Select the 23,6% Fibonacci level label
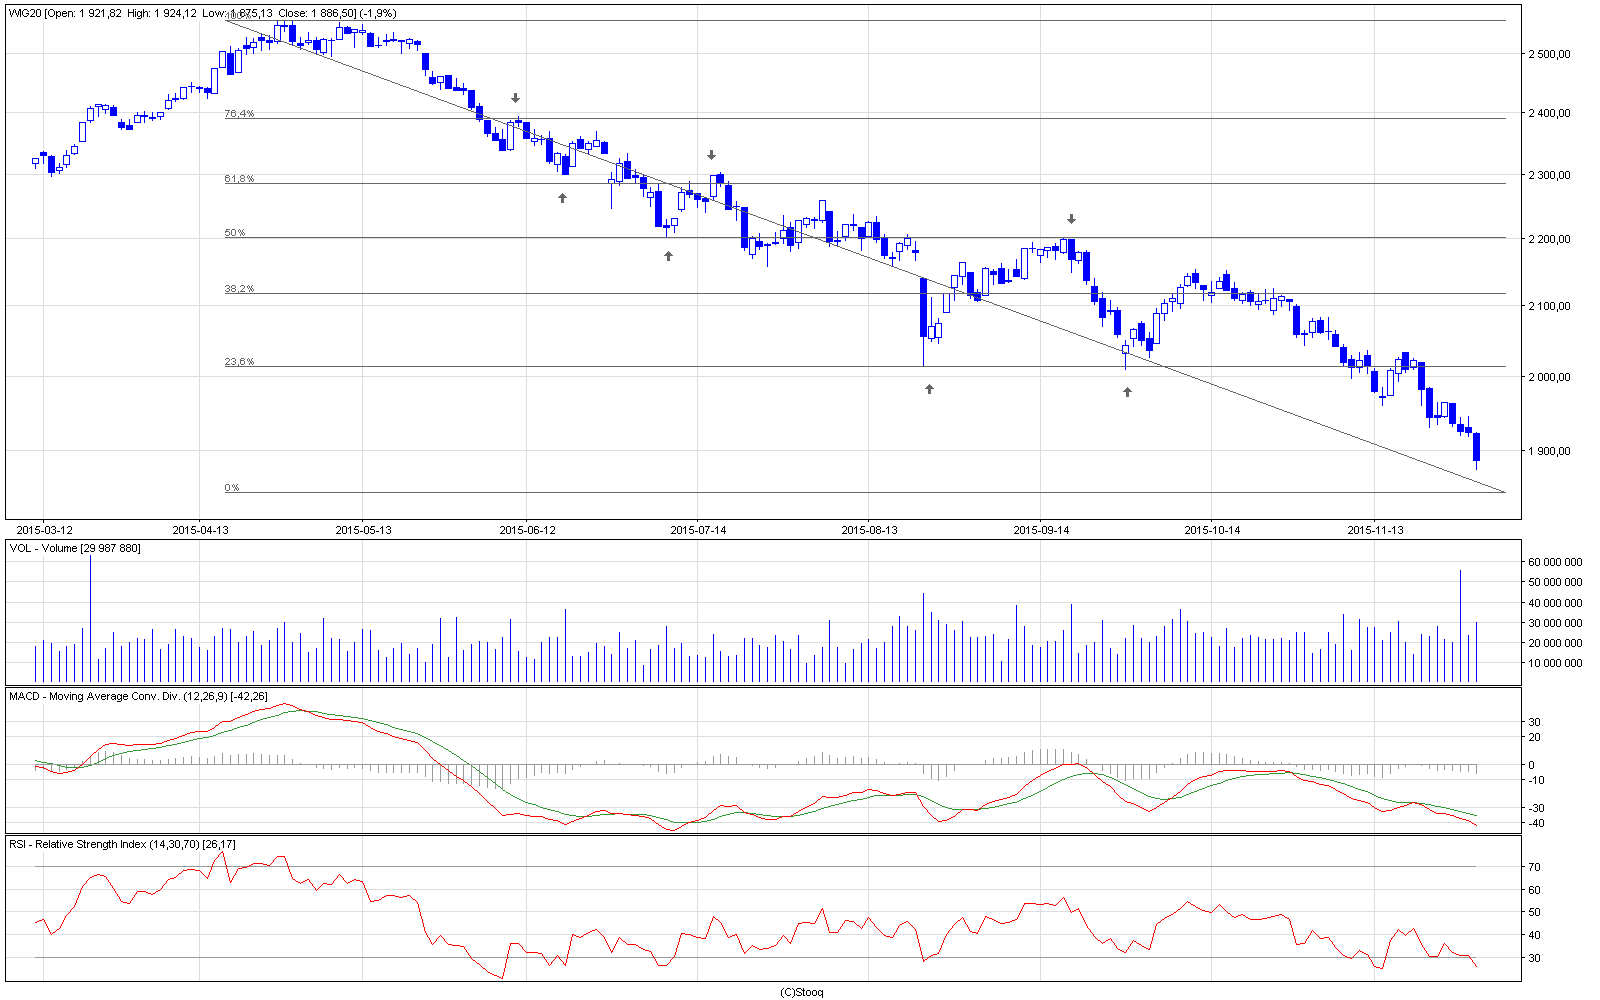This screenshot has height=1000, width=1600. pyautogui.click(x=239, y=362)
